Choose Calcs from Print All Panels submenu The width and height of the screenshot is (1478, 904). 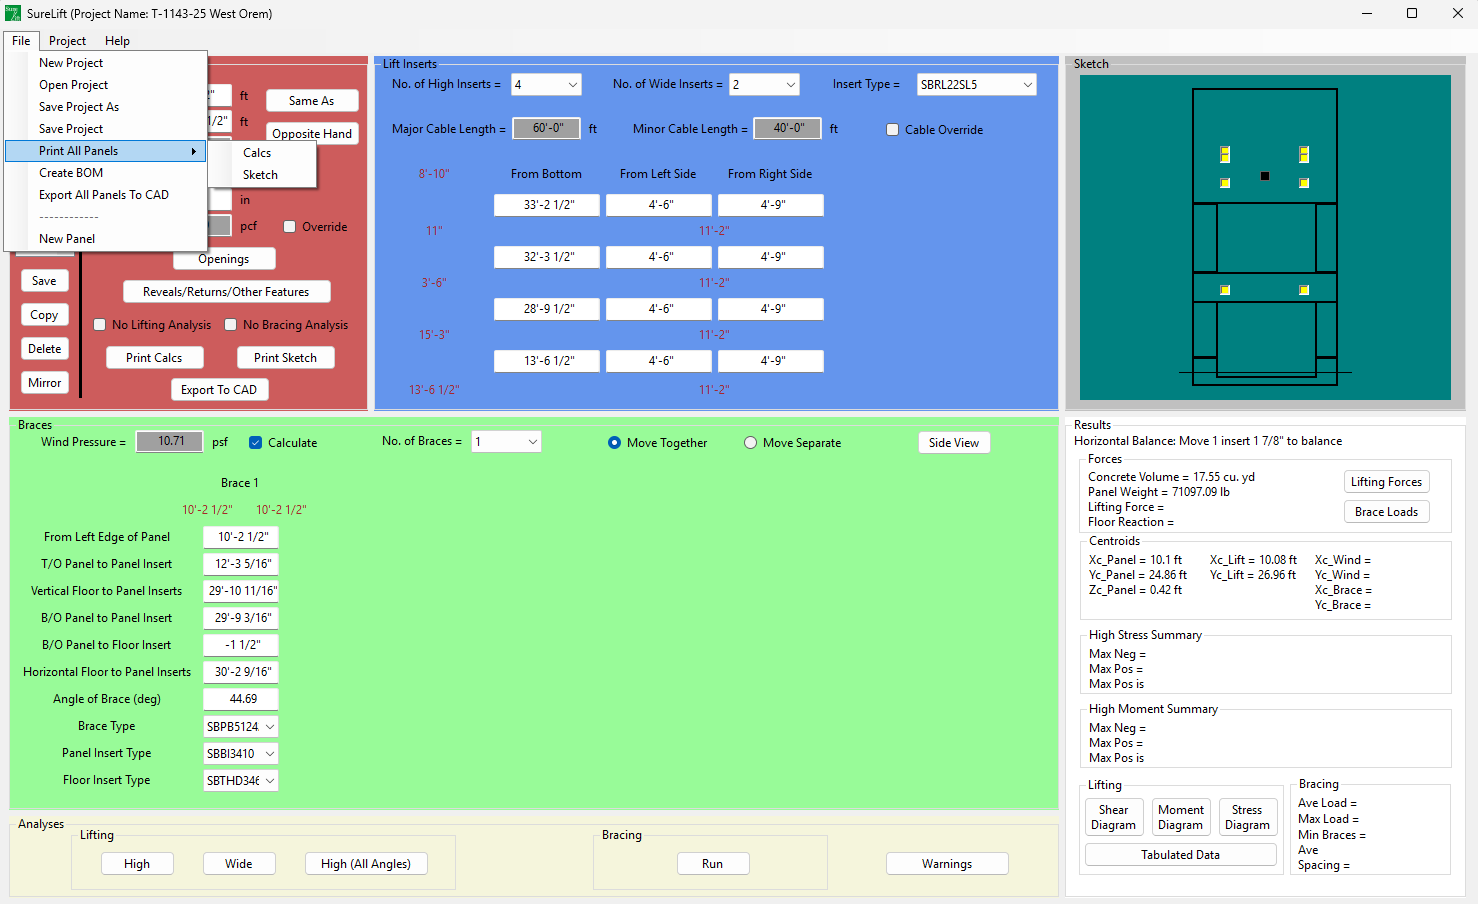(x=257, y=153)
